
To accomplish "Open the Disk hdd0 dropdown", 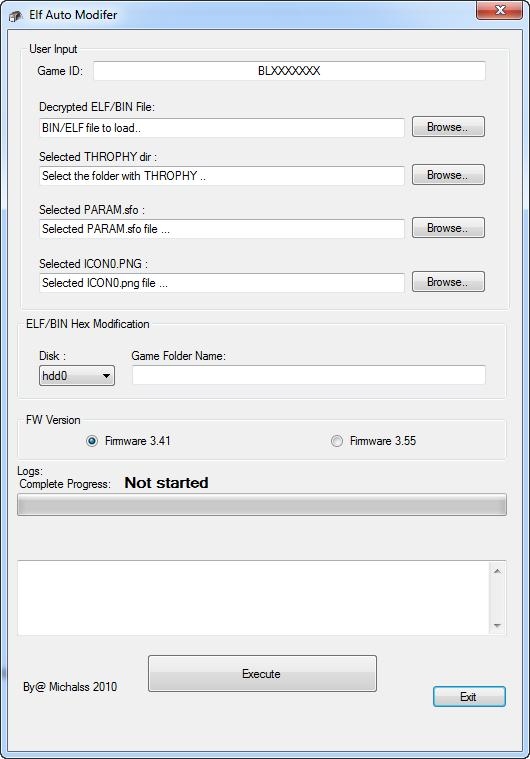I will click(x=77, y=376).
